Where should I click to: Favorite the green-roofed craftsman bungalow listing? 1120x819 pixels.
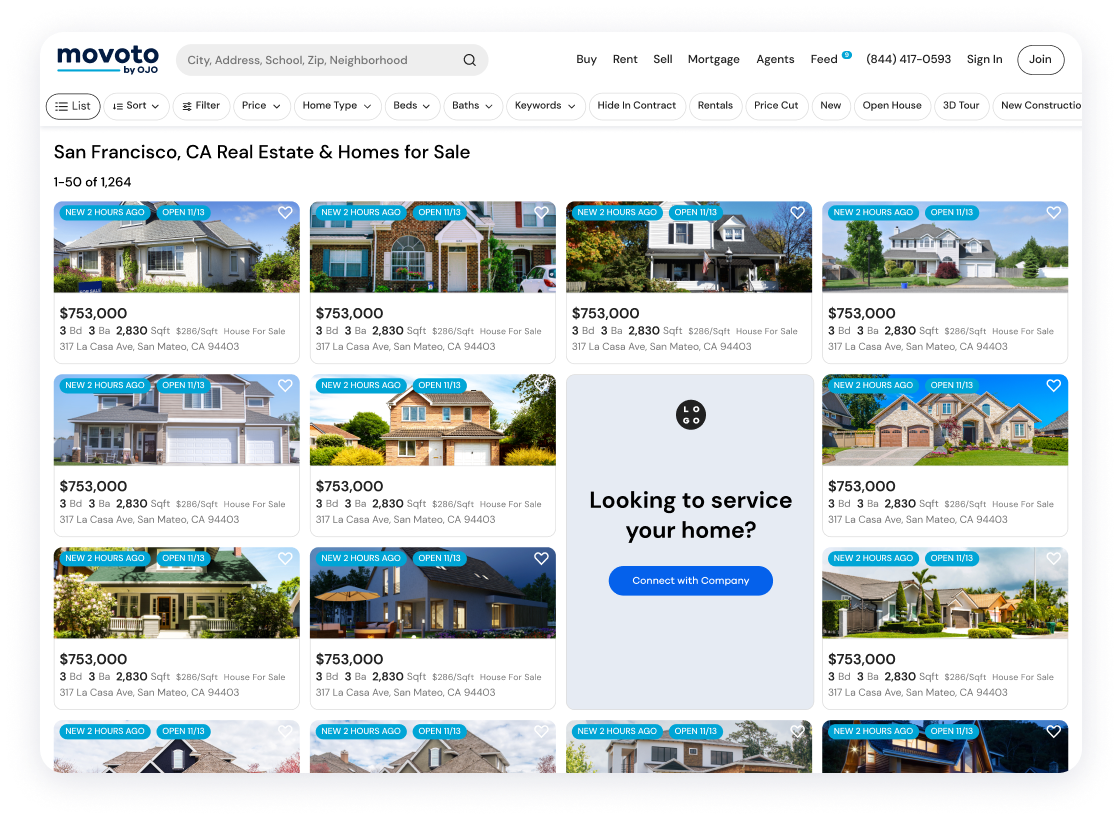pos(285,558)
